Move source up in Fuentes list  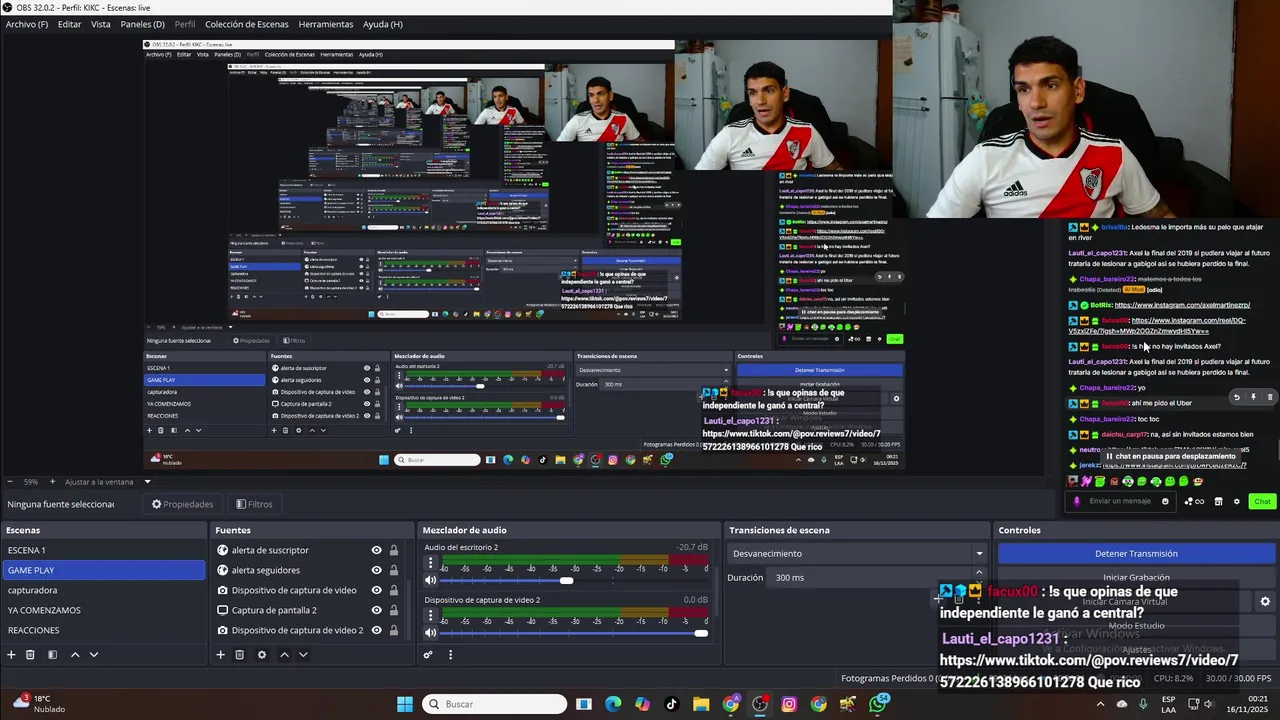284,655
